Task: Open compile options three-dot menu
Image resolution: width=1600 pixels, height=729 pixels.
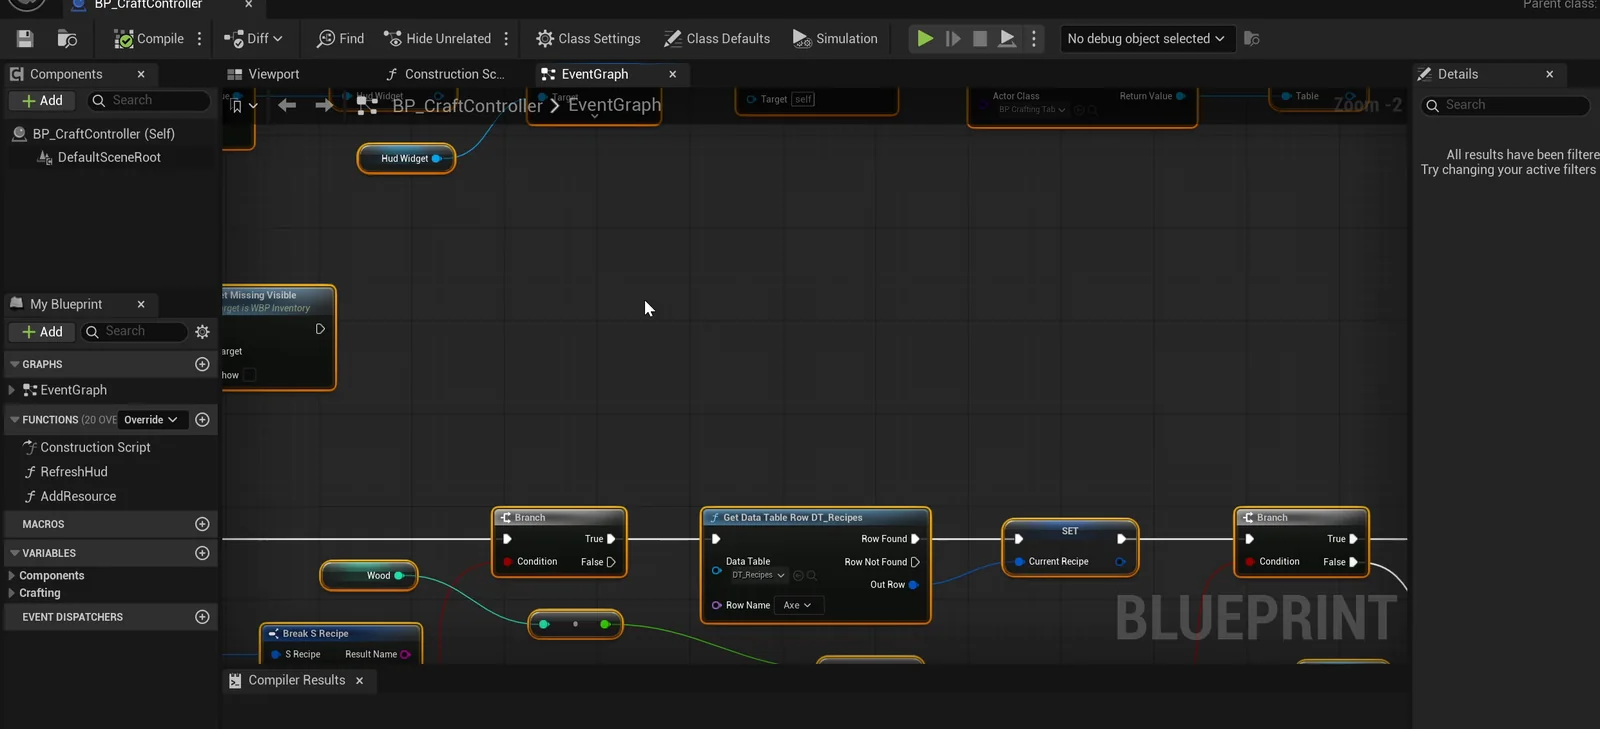Action: click(x=200, y=39)
